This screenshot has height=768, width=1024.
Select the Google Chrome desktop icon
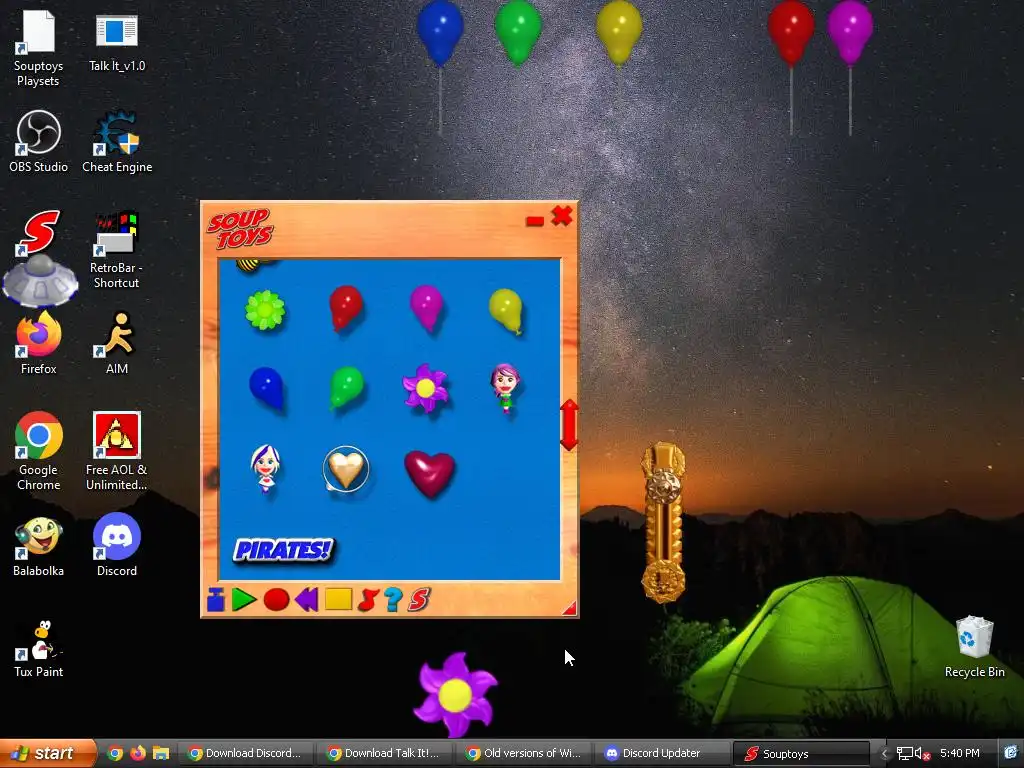39,451
